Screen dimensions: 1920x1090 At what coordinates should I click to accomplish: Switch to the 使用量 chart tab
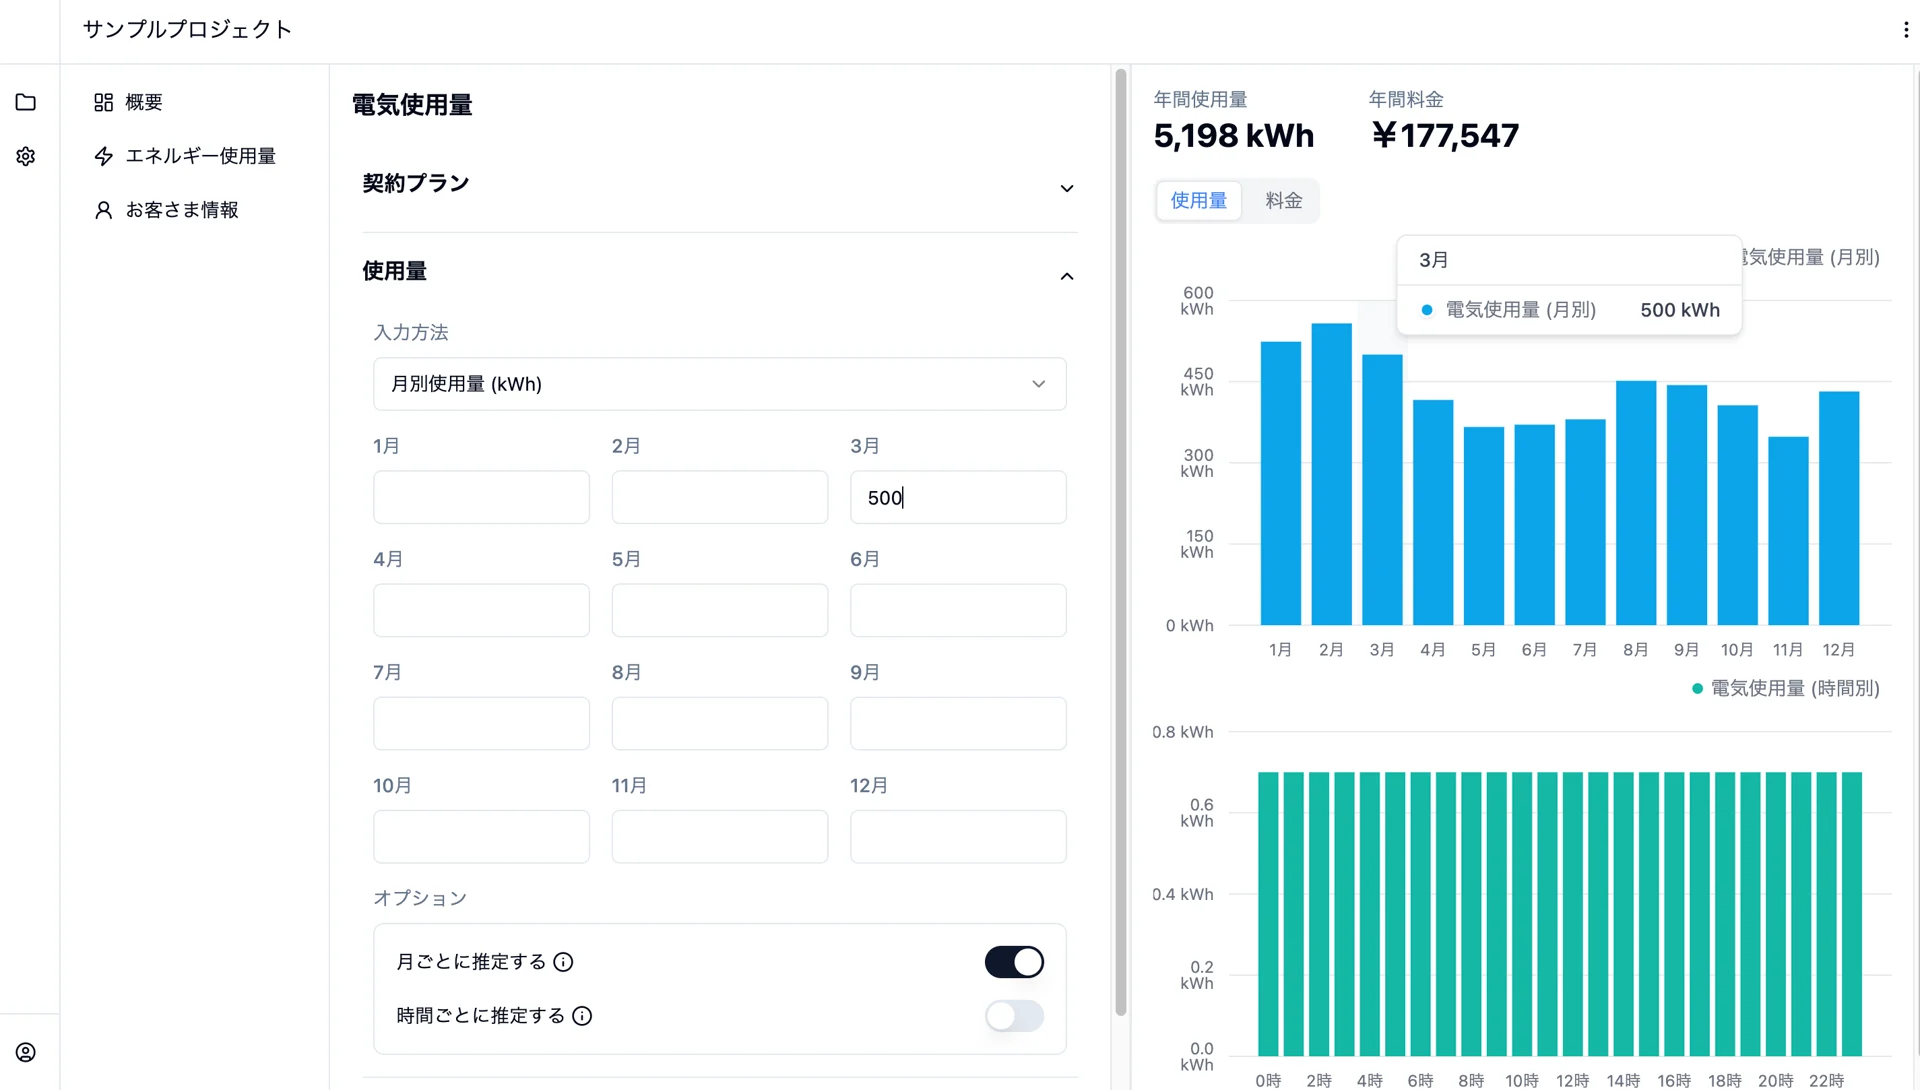click(x=1199, y=201)
